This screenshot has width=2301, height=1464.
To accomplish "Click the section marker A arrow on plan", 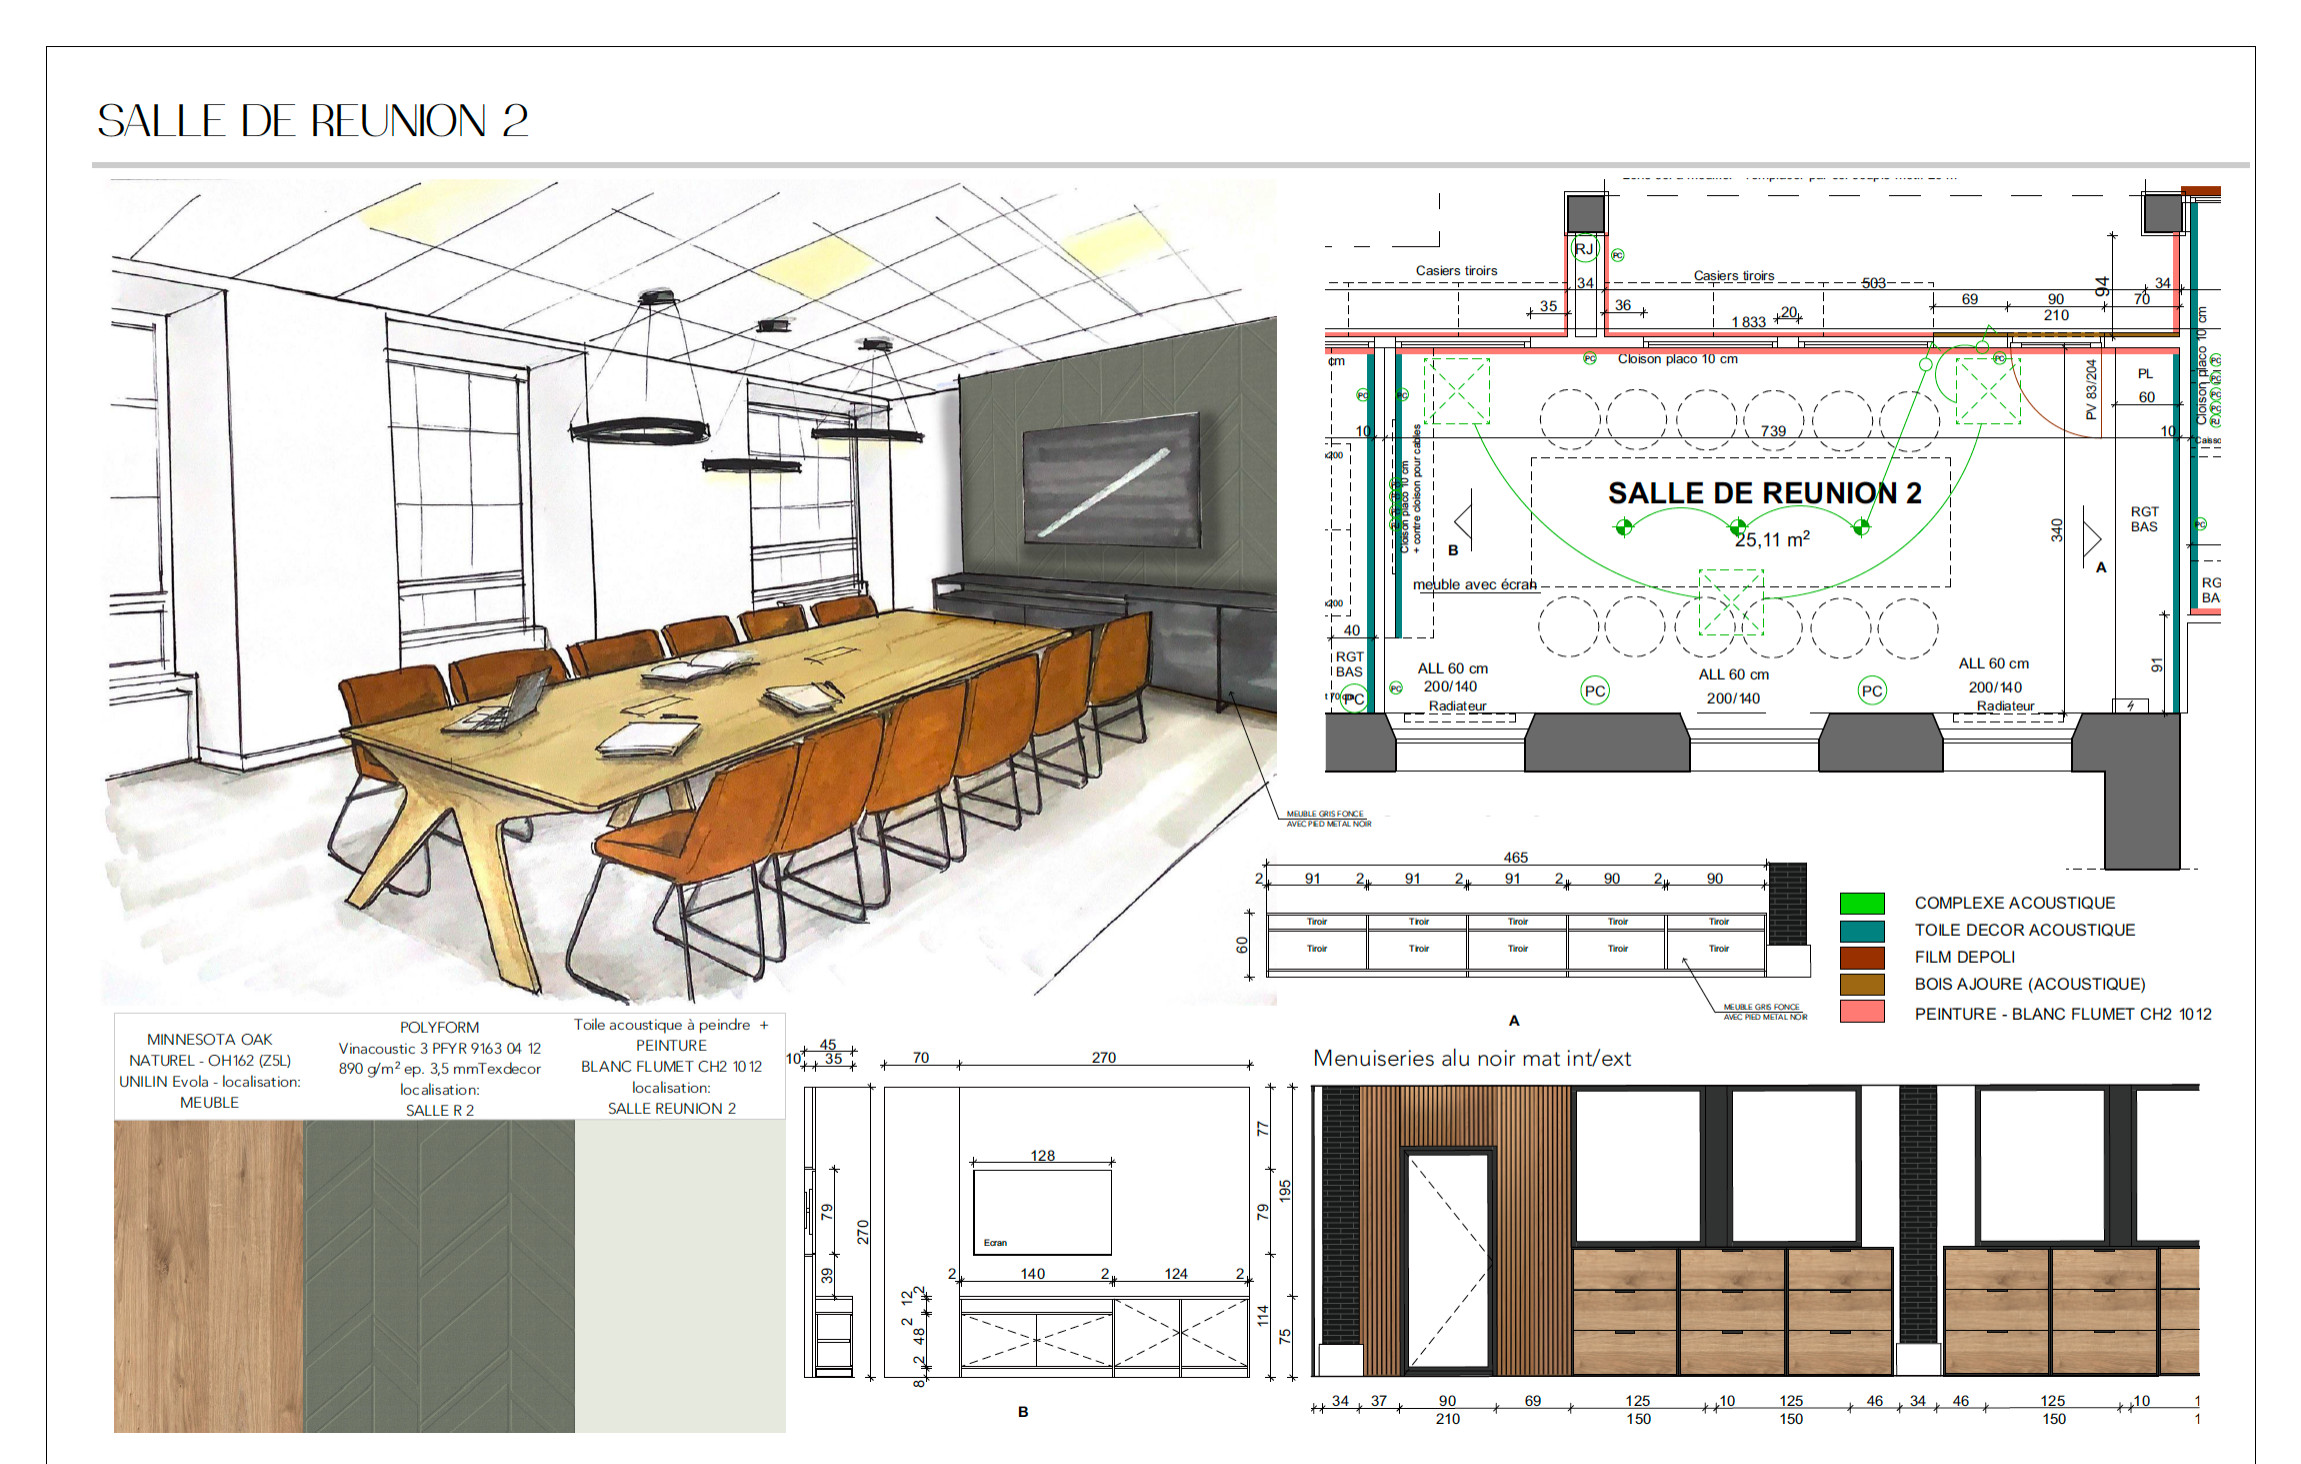I will click(x=2093, y=537).
